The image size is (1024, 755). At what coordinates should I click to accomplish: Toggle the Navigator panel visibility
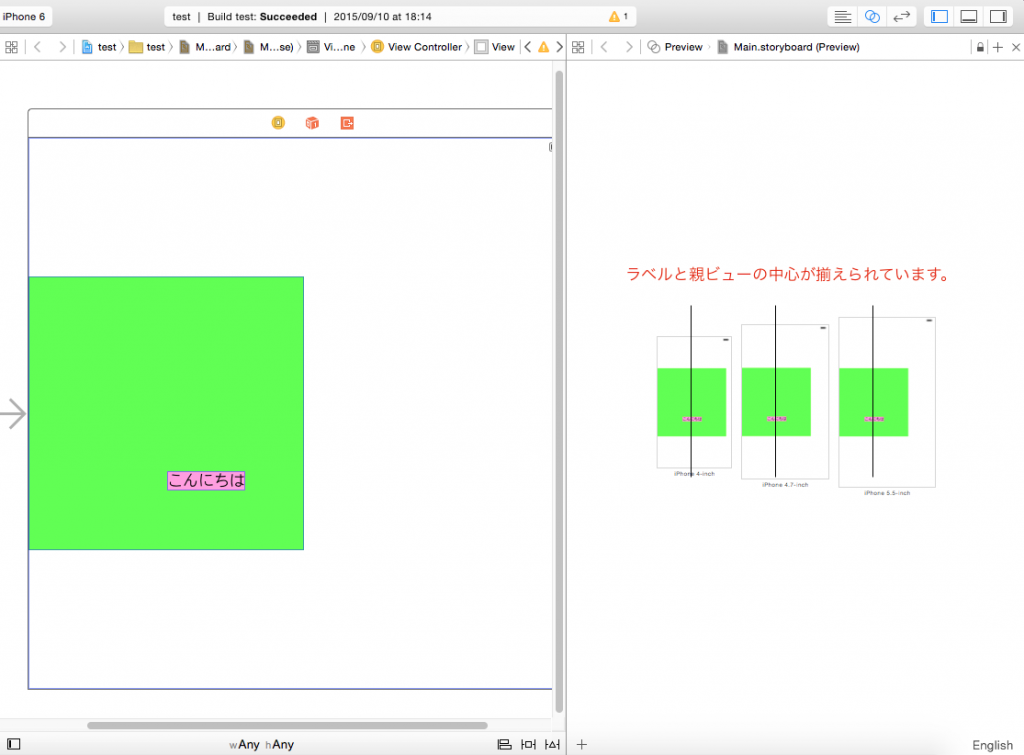coord(939,17)
